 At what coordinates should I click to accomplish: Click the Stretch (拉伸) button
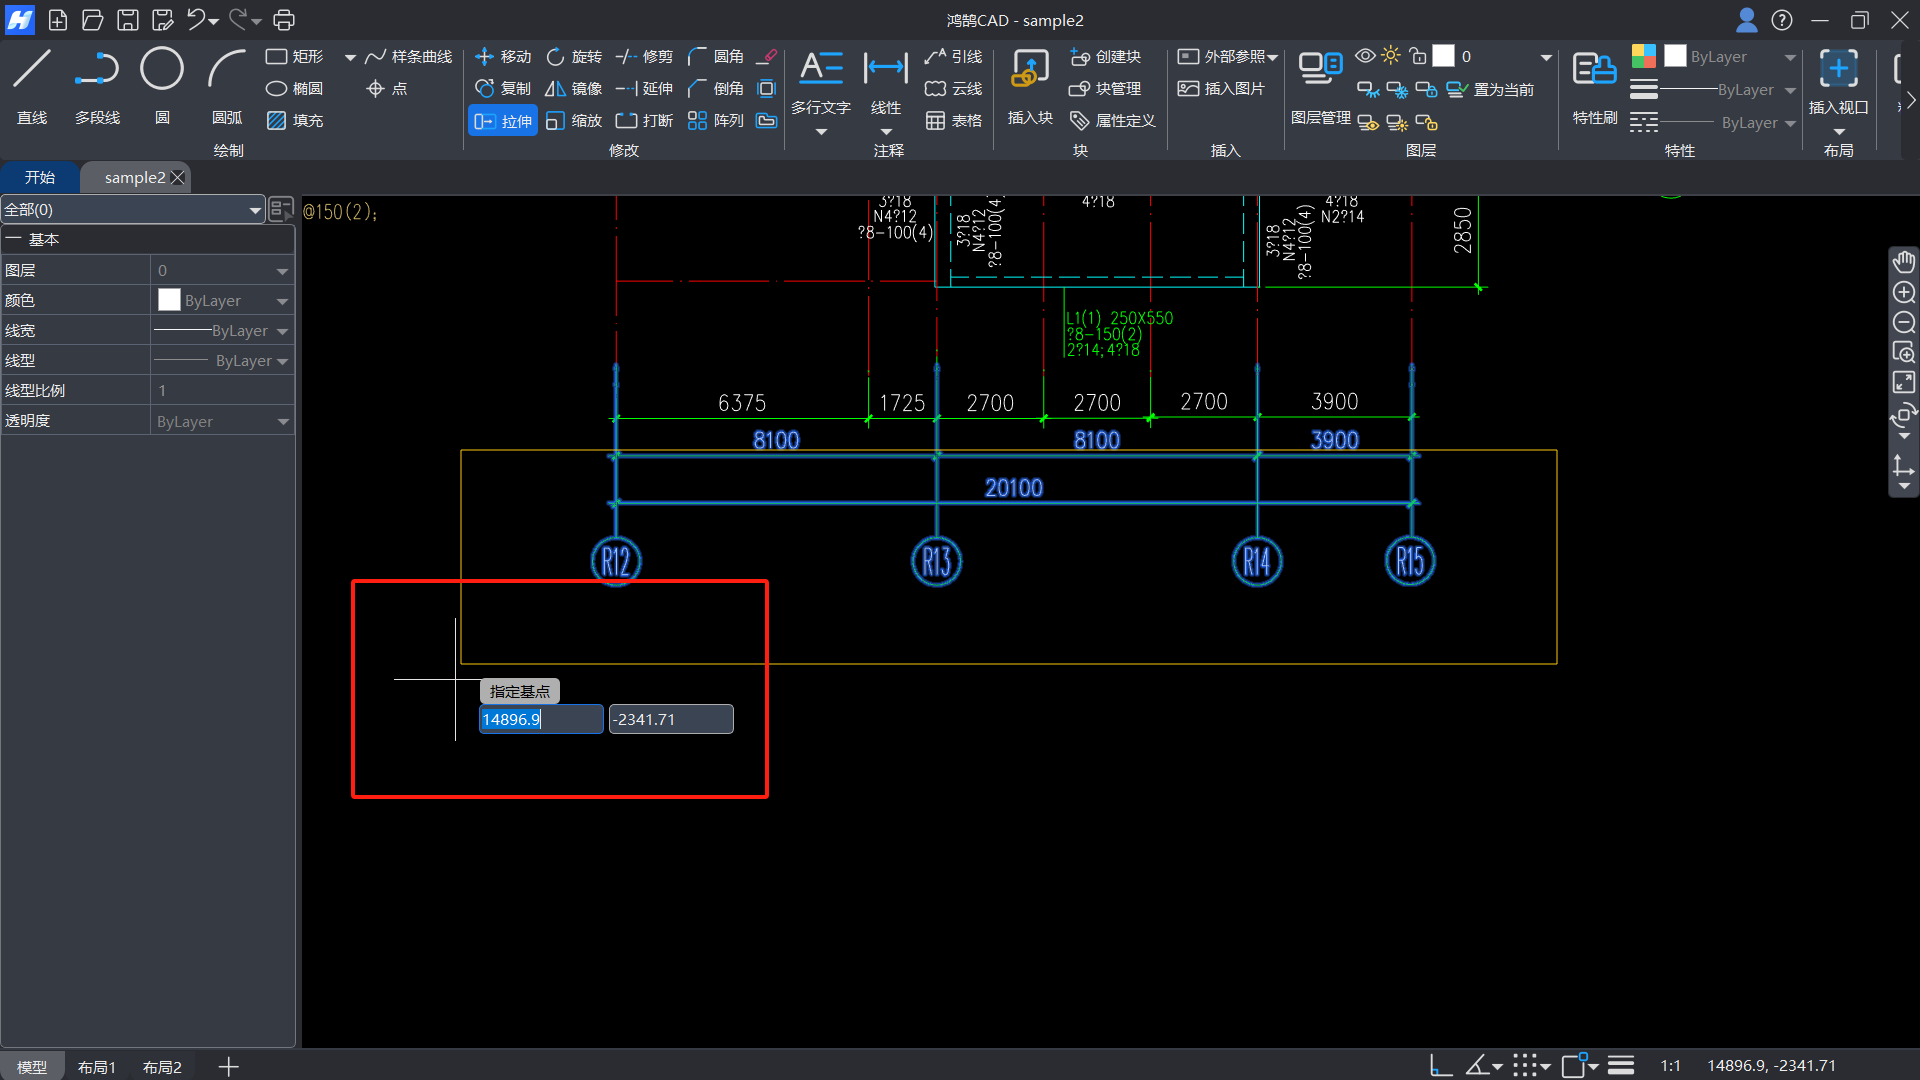coord(503,121)
